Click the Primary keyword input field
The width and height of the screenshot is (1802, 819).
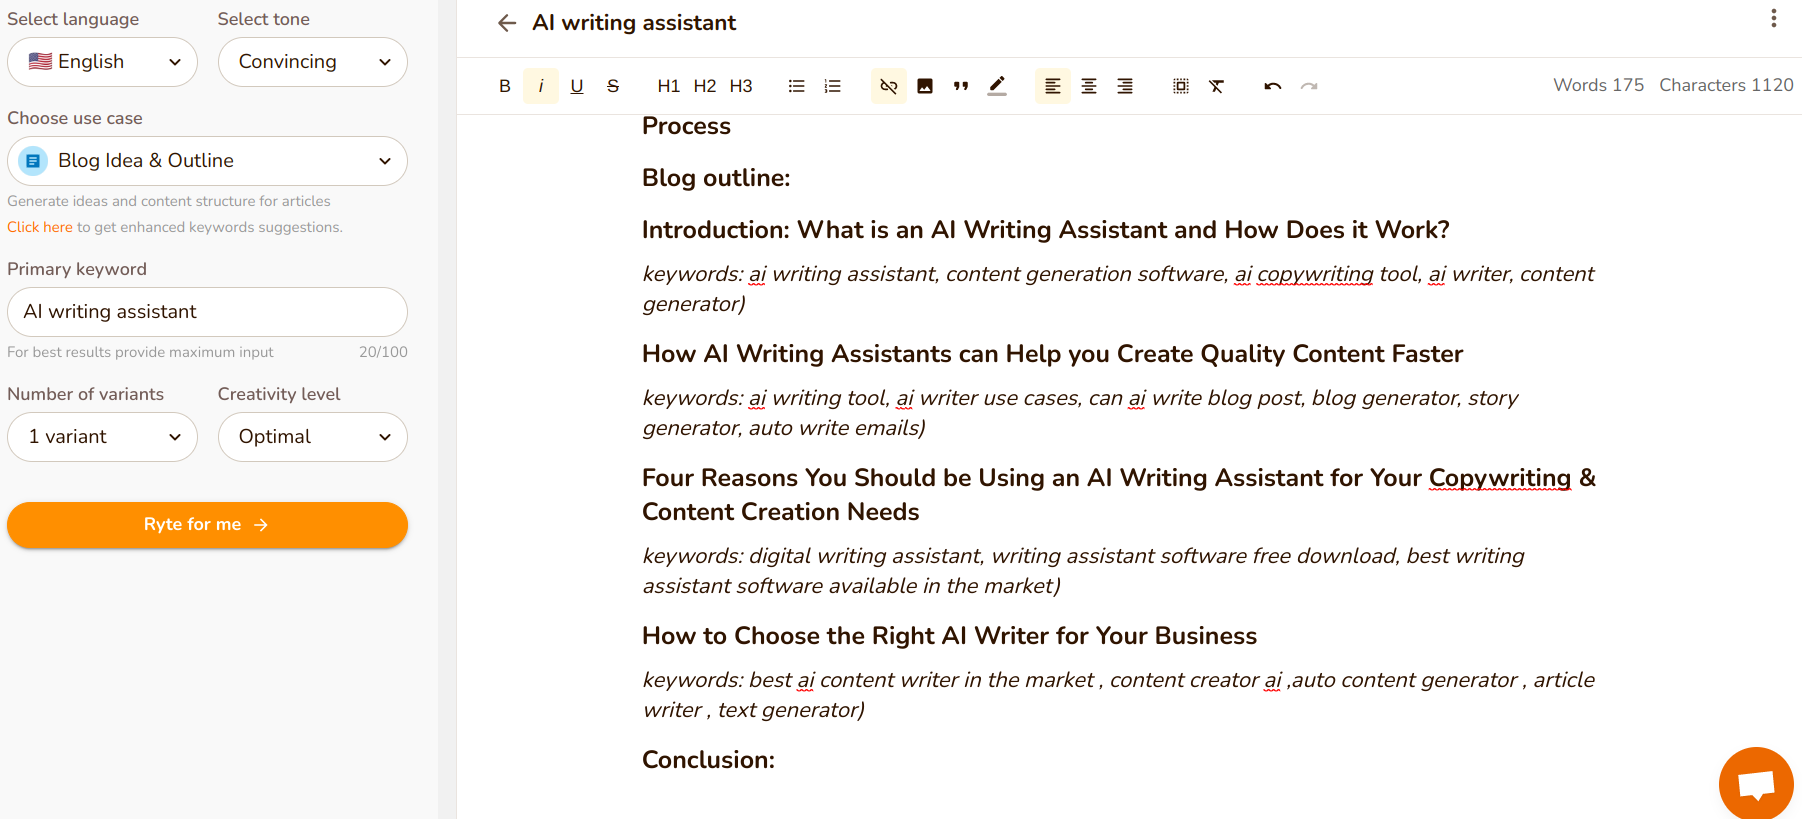tap(207, 312)
